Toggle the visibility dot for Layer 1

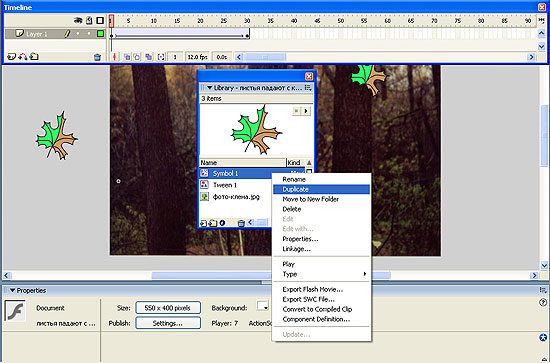tap(78, 34)
